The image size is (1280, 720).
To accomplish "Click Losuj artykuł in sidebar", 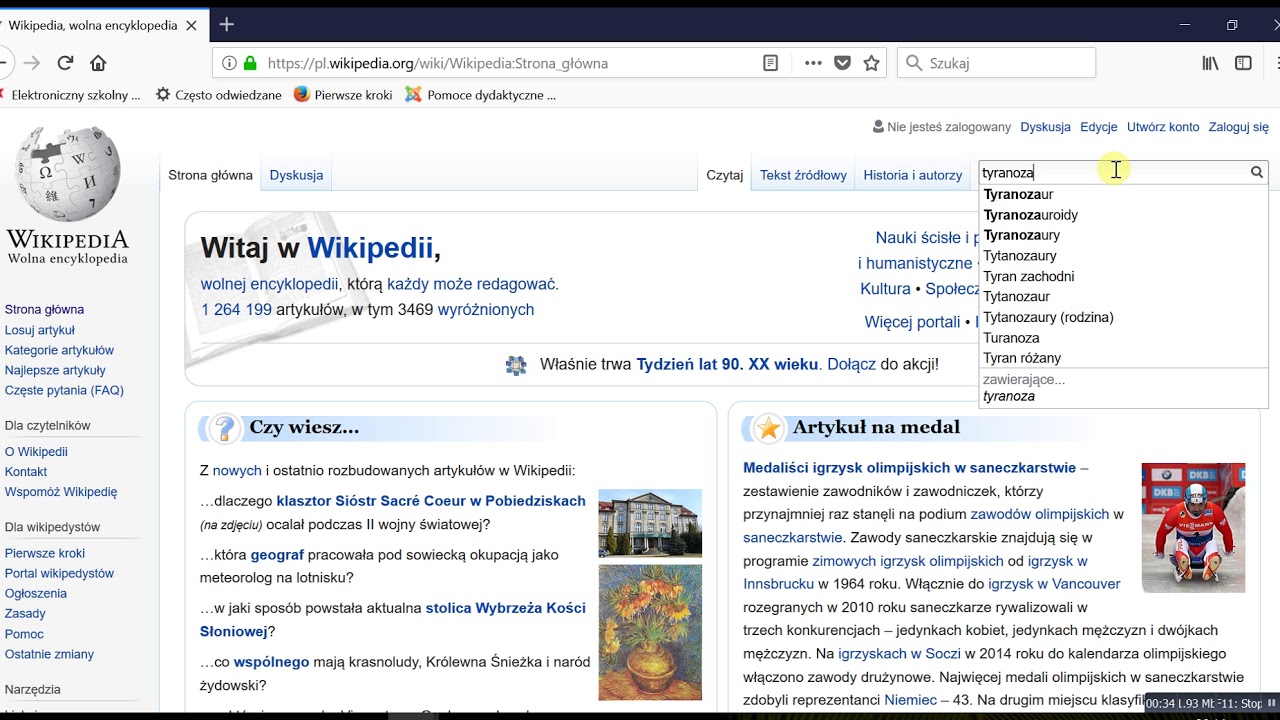I will point(40,330).
